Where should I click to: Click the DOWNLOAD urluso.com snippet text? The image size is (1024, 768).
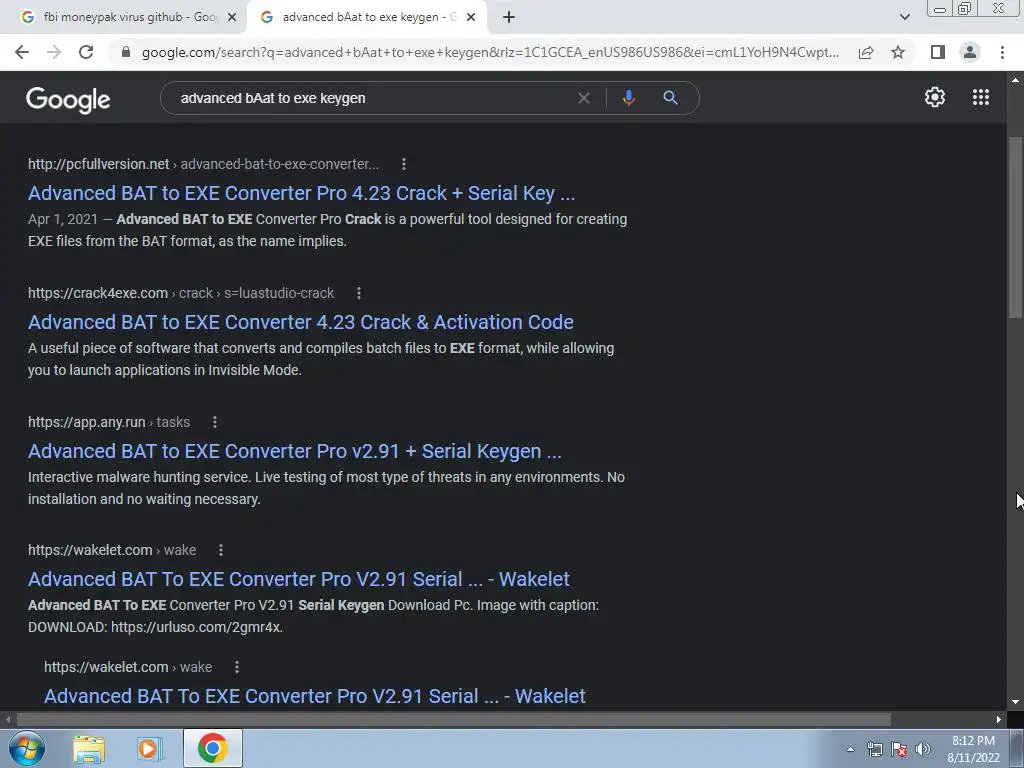click(155, 628)
